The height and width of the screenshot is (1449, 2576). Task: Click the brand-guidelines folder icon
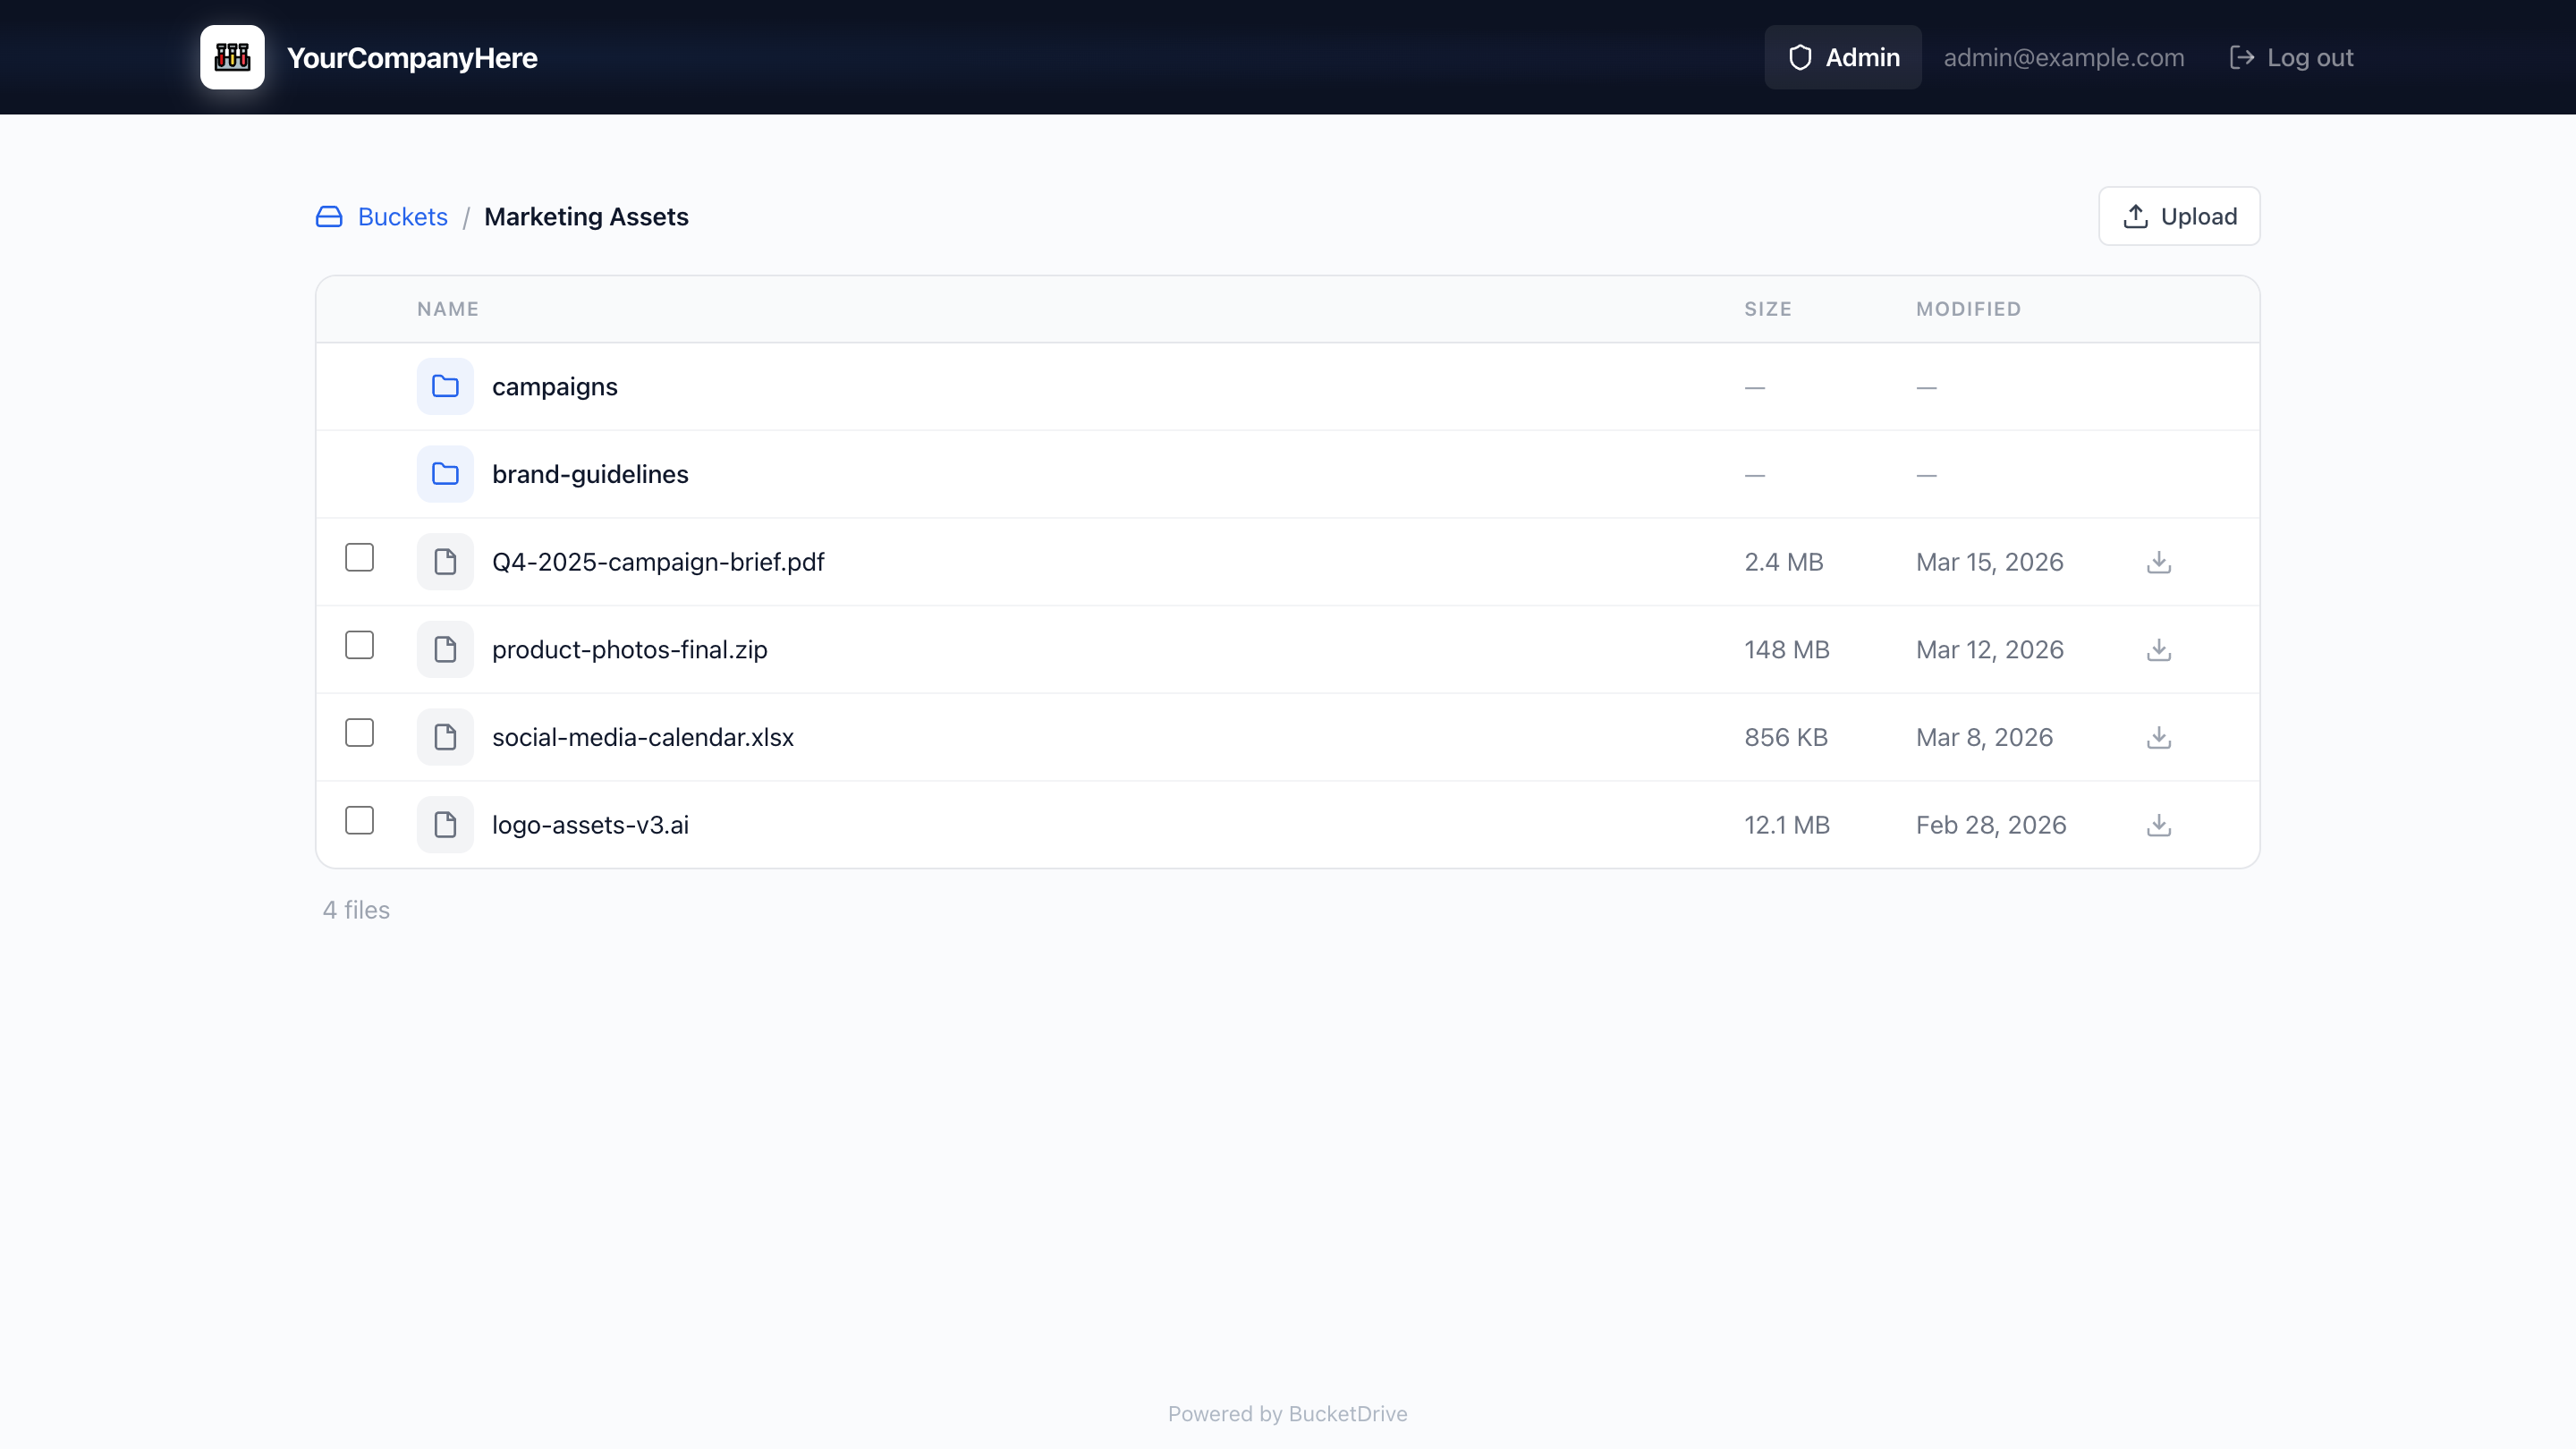tap(445, 474)
